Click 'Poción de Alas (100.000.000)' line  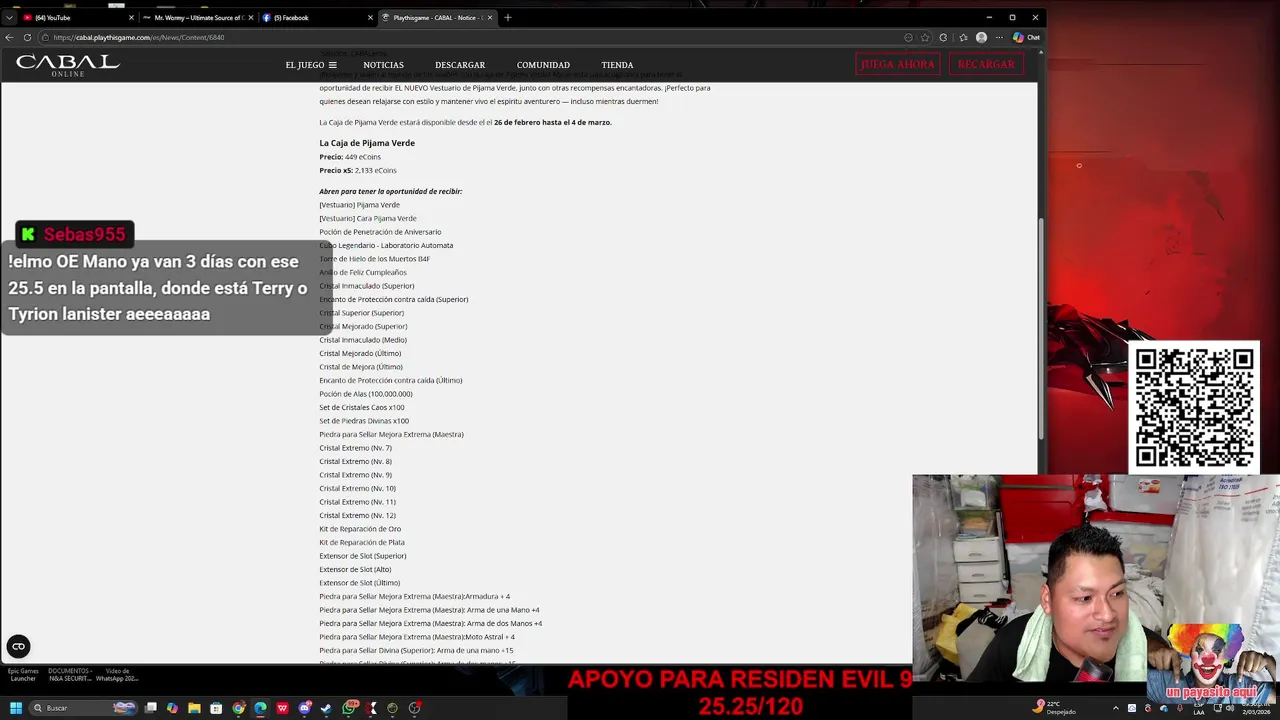(366, 394)
